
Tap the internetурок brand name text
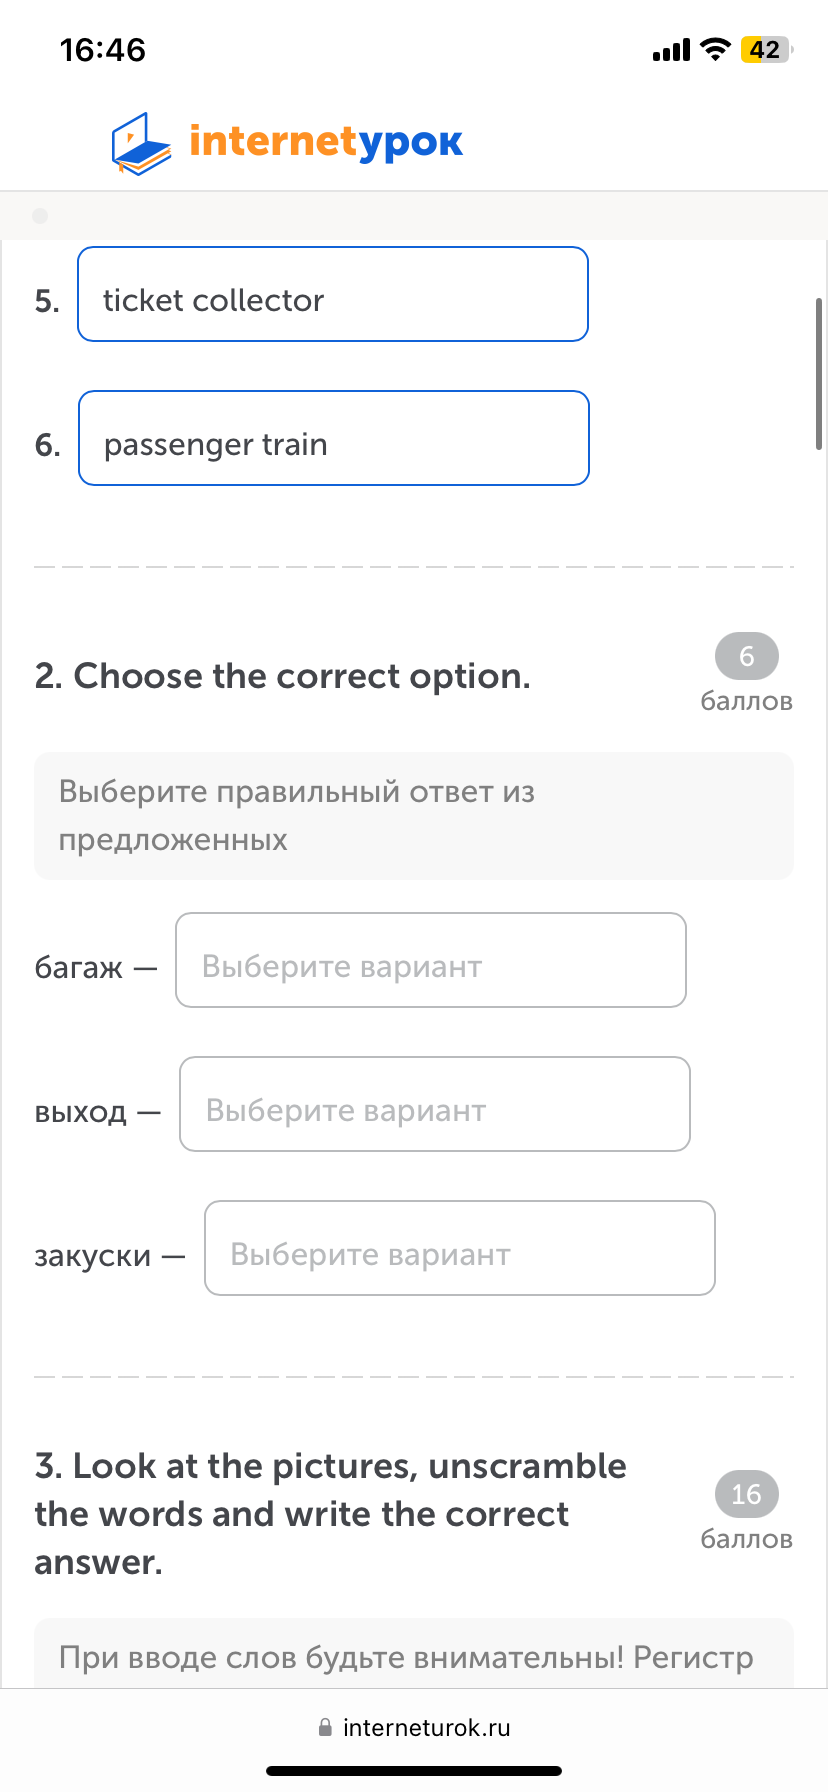(326, 142)
